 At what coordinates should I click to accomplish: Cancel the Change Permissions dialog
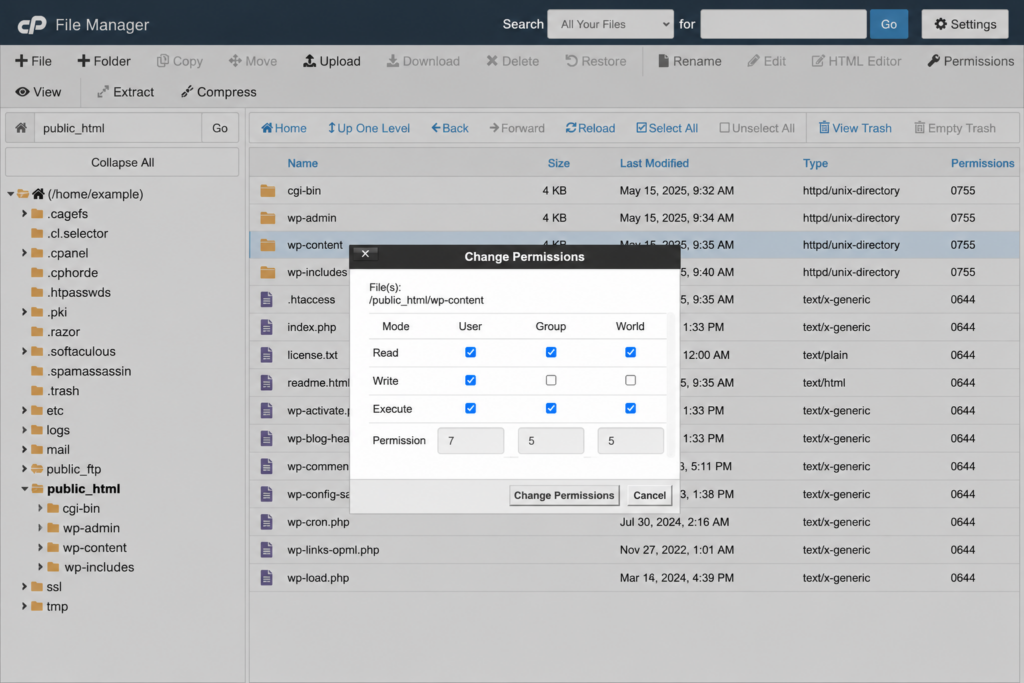click(x=649, y=495)
